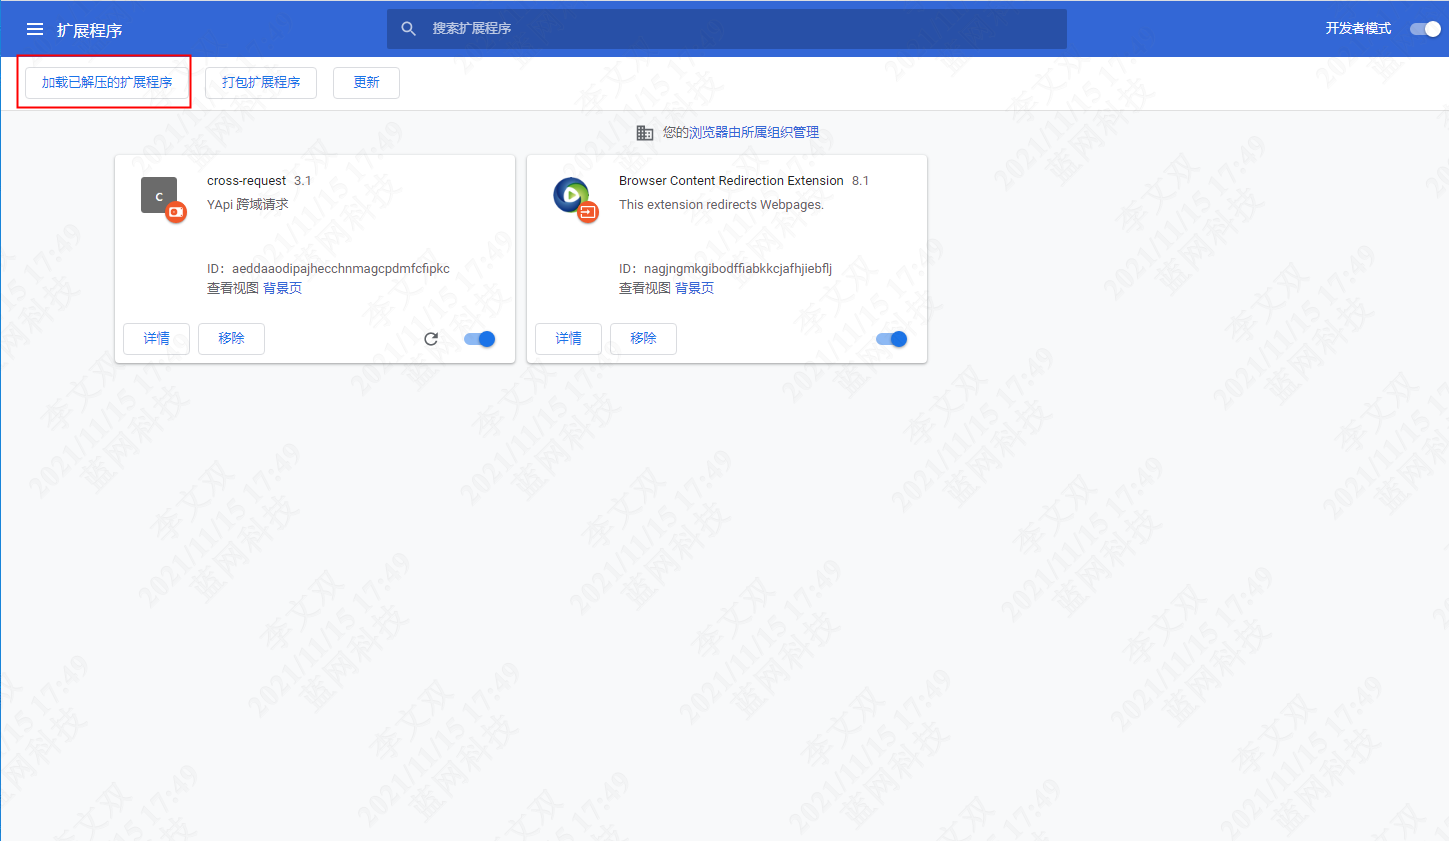Click the error badge on cross-request icon

click(176, 212)
